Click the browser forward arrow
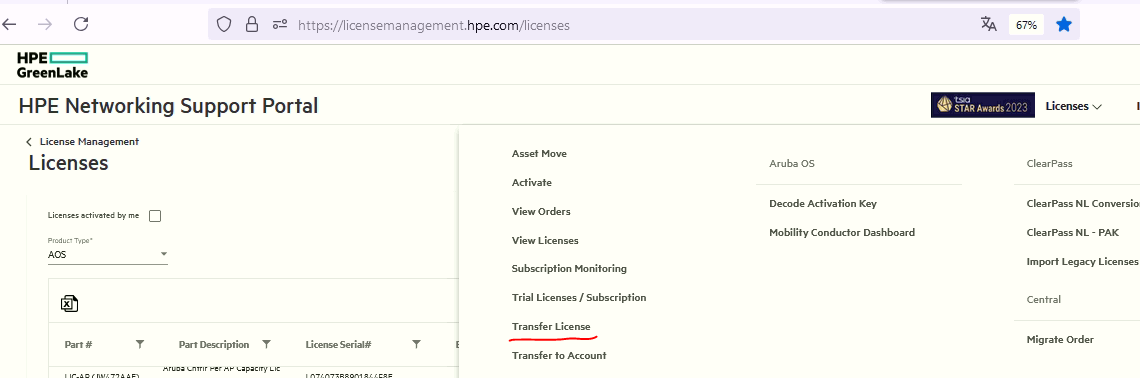1140x378 pixels. pos(45,24)
